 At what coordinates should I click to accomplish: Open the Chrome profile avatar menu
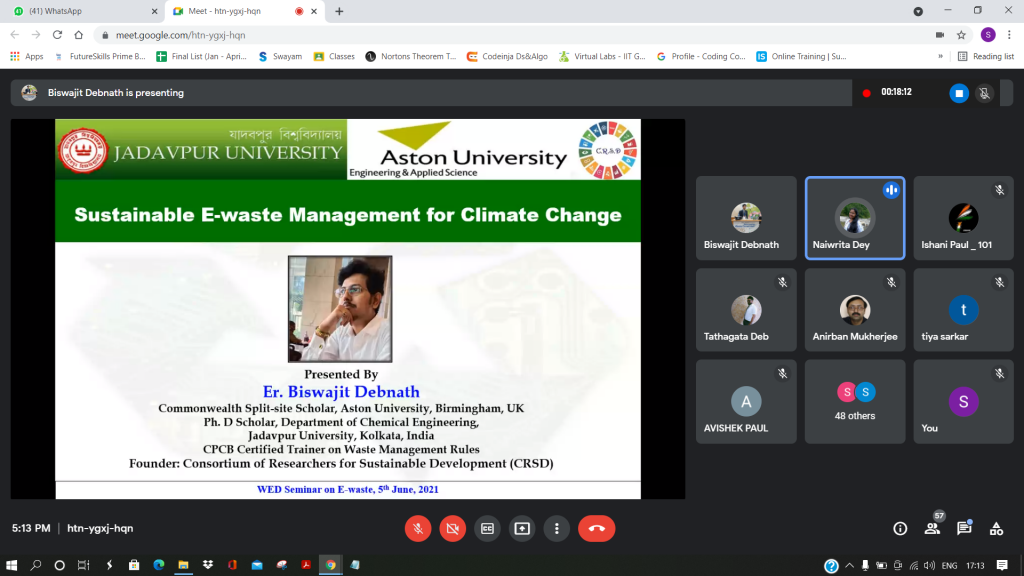click(x=988, y=35)
